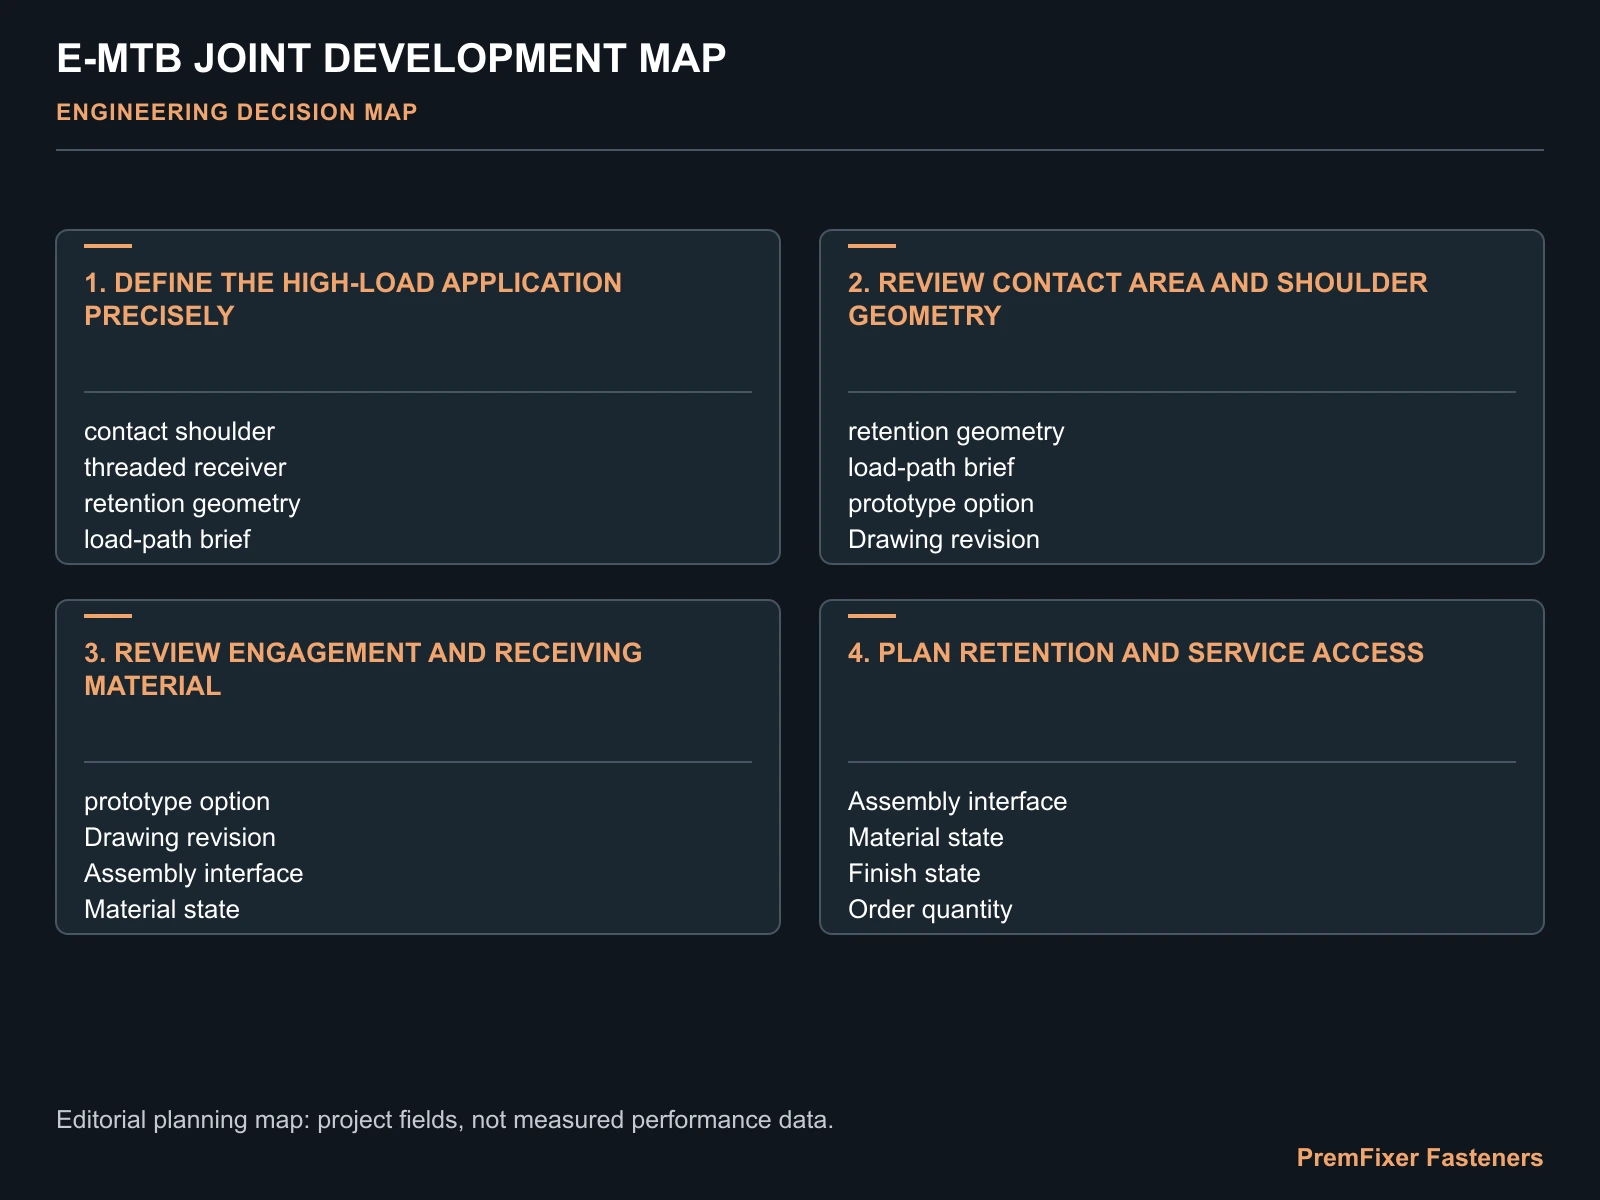Click 'Assembly interface' in card 4
The height and width of the screenshot is (1200, 1600).
[957, 801]
